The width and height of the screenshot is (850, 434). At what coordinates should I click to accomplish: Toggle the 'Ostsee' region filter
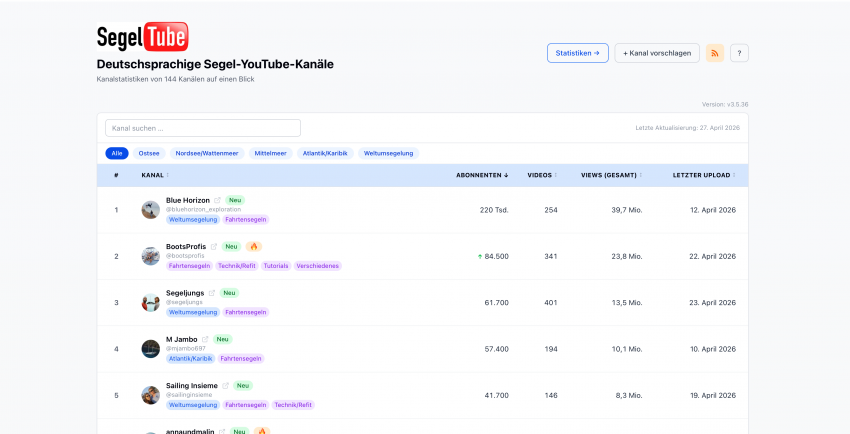point(149,153)
